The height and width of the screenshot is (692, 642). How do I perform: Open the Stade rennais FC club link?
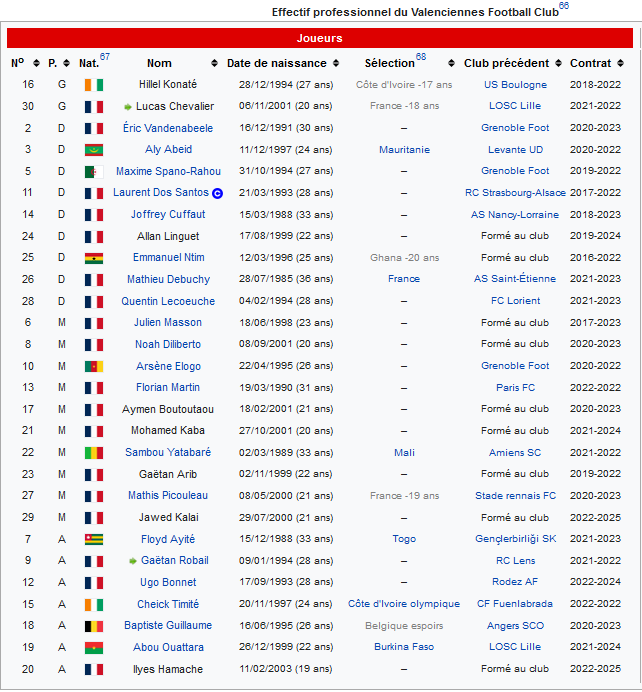pyautogui.click(x=515, y=496)
